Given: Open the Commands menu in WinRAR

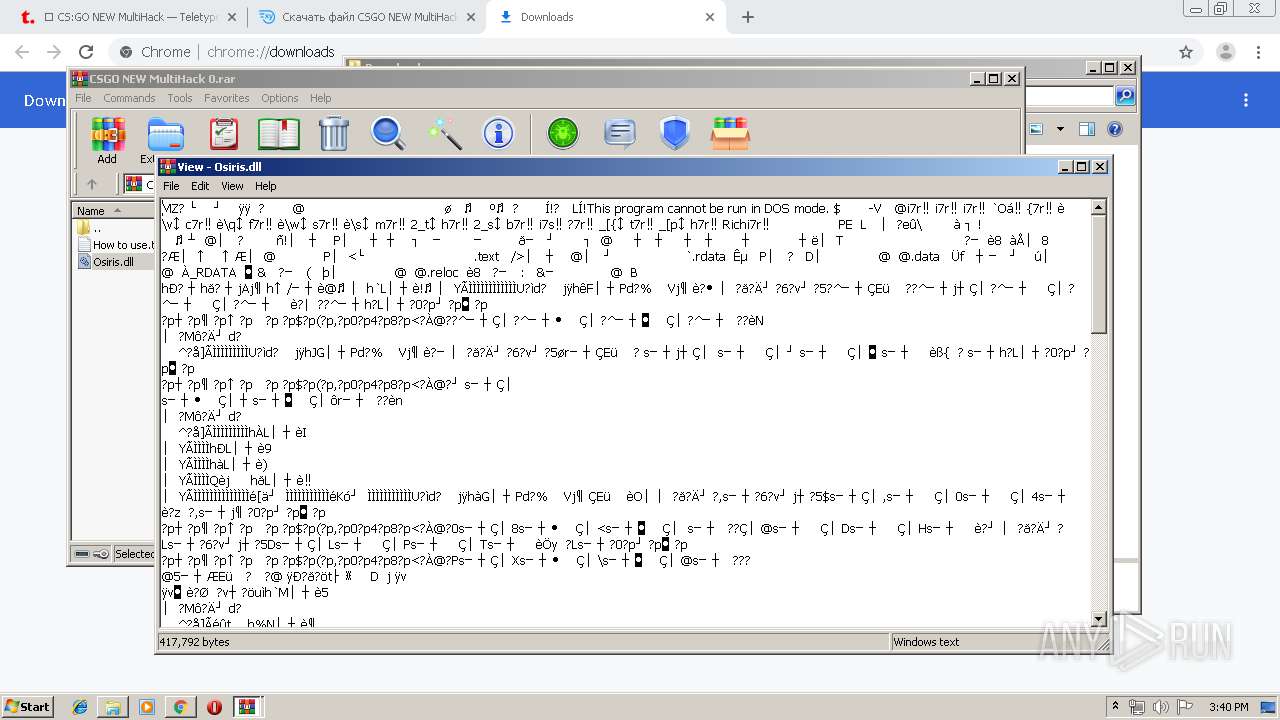Looking at the screenshot, I should tap(129, 98).
